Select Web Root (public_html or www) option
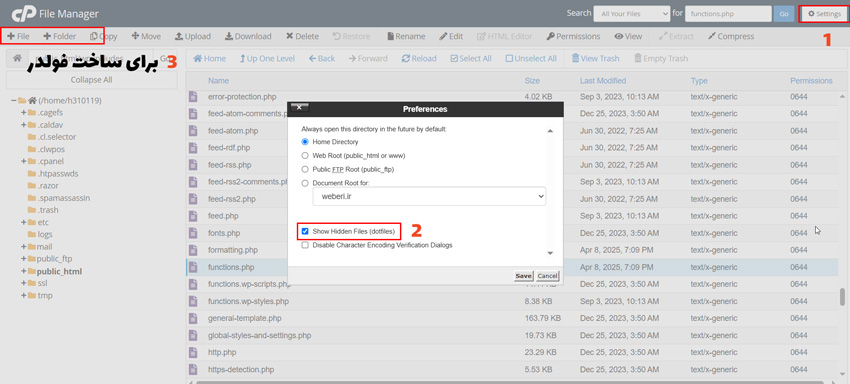 [x=305, y=156]
